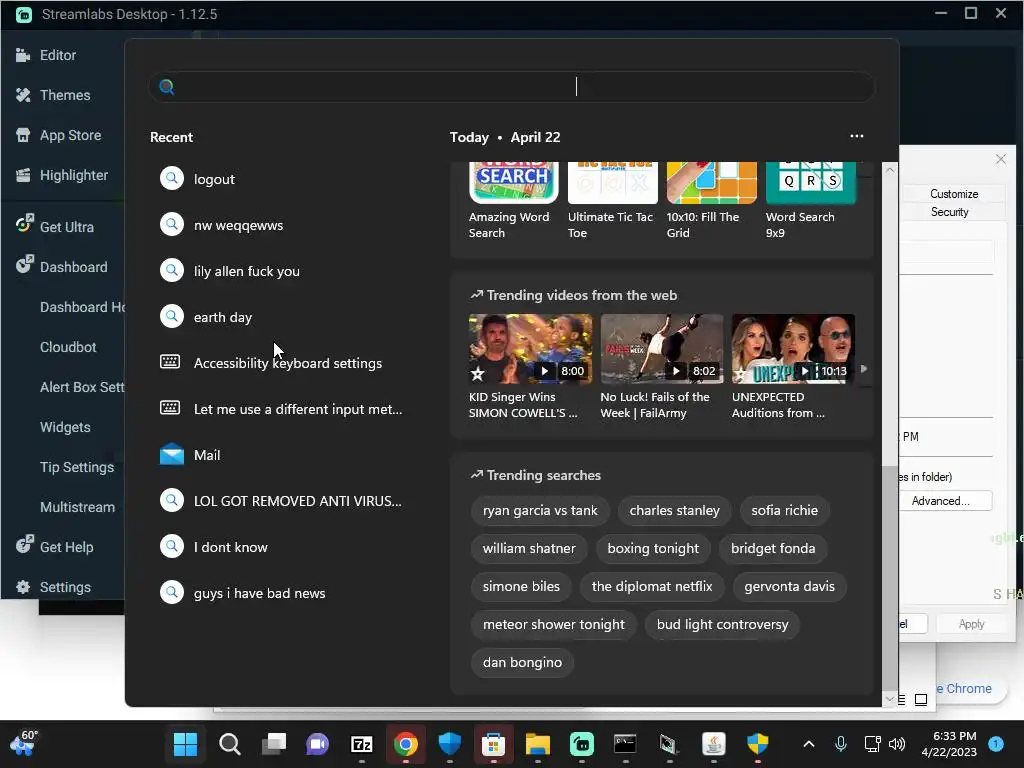Open Tip Settings in Streamlabs sidebar
1024x768 pixels.
tap(77, 467)
